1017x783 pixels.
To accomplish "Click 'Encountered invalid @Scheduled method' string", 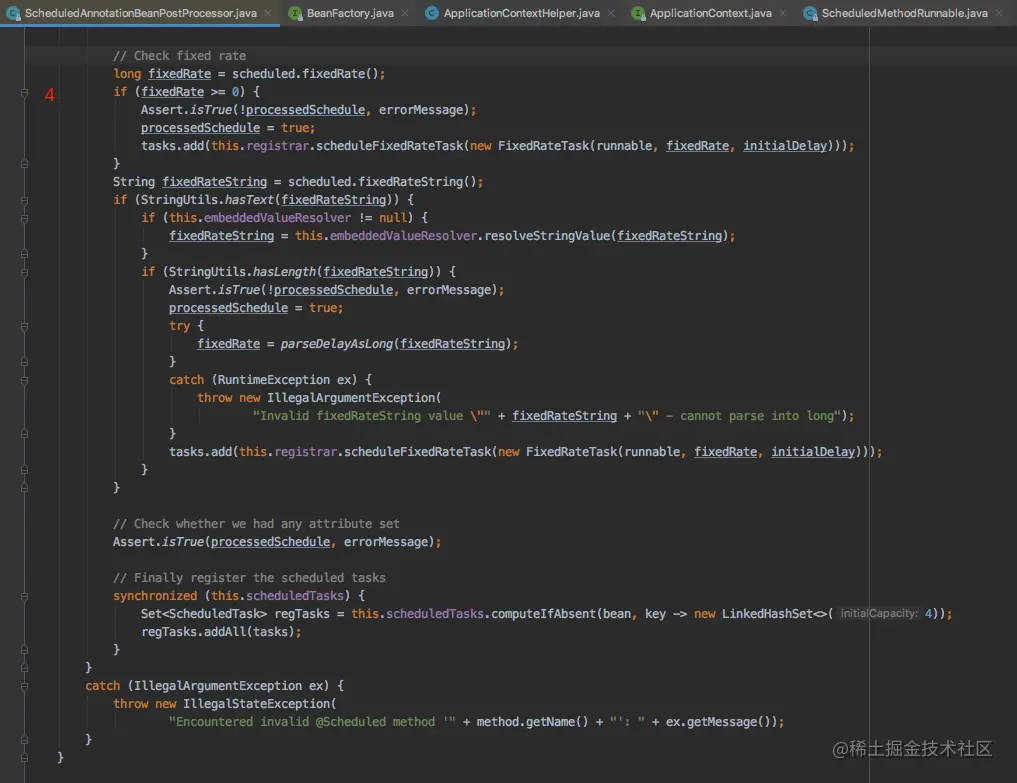I will coord(312,722).
